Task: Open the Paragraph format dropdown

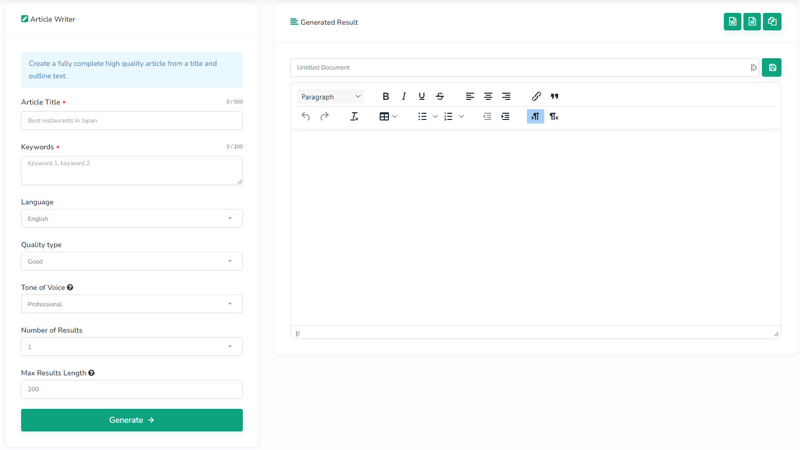Action: point(331,96)
